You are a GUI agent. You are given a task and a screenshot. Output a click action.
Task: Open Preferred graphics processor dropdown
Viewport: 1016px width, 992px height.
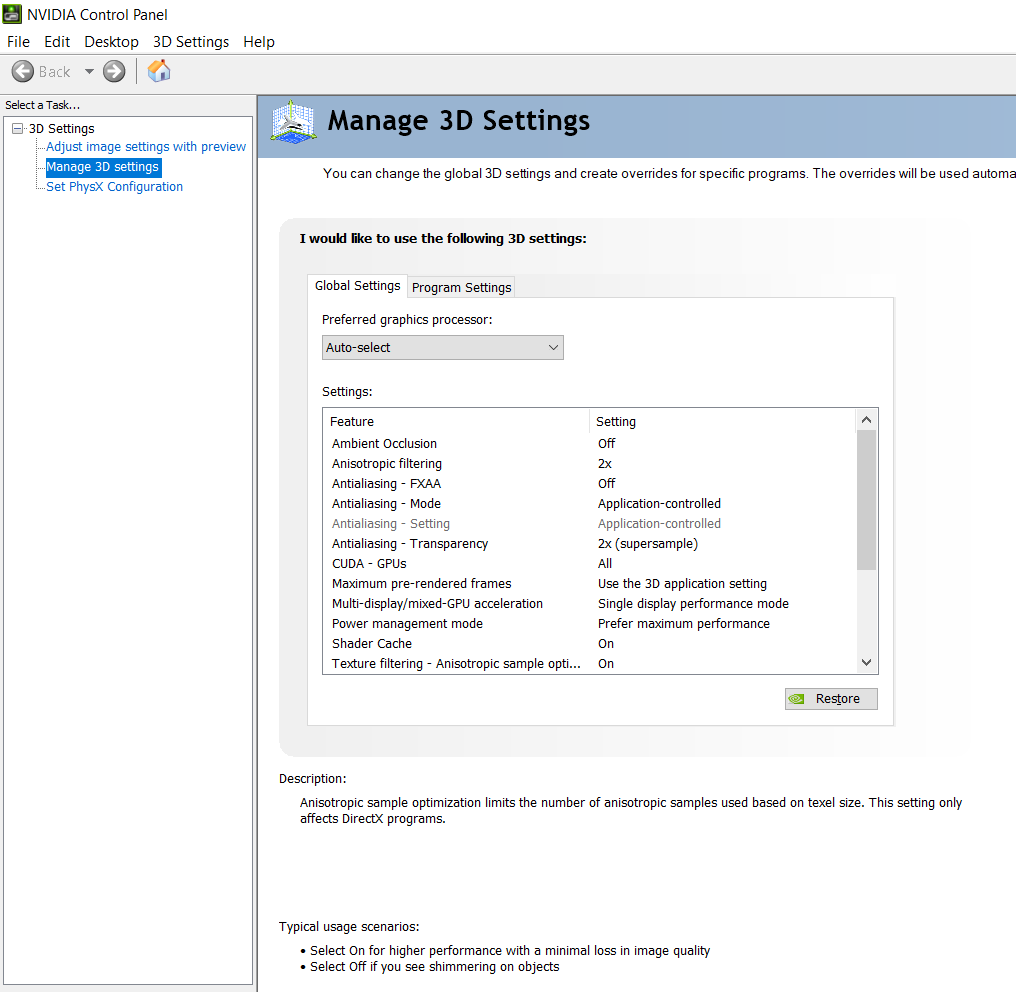443,347
